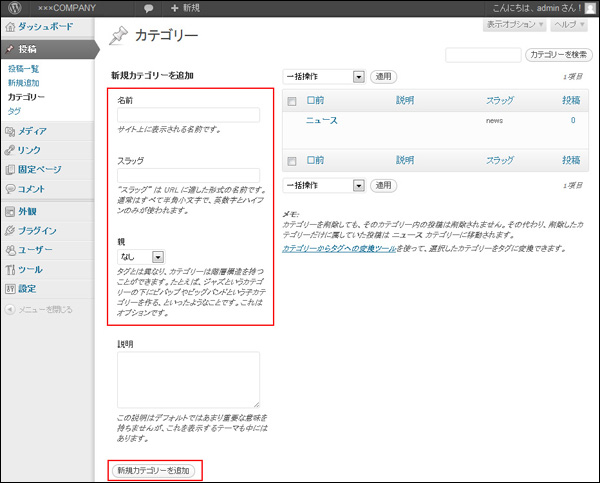This screenshot has width=600, height=483.
Task: Click the メニューを閉じる collapse arrow icon
Action: point(10,309)
